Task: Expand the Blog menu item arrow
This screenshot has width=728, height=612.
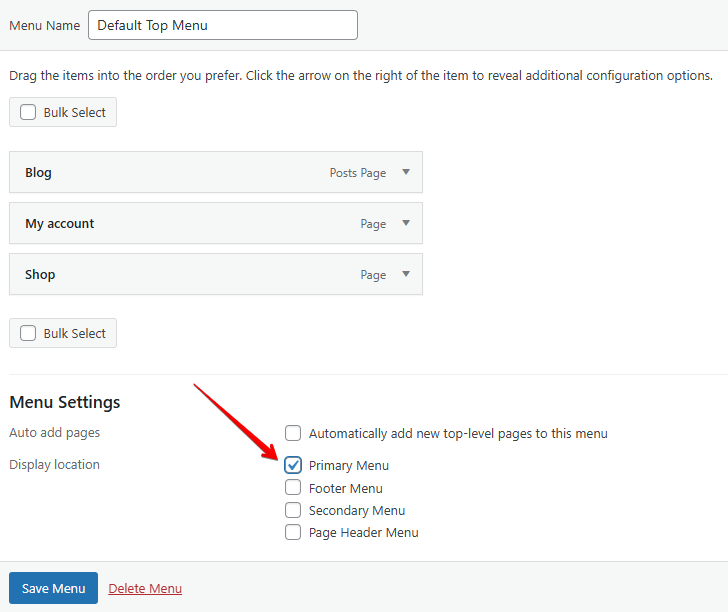Action: point(406,172)
